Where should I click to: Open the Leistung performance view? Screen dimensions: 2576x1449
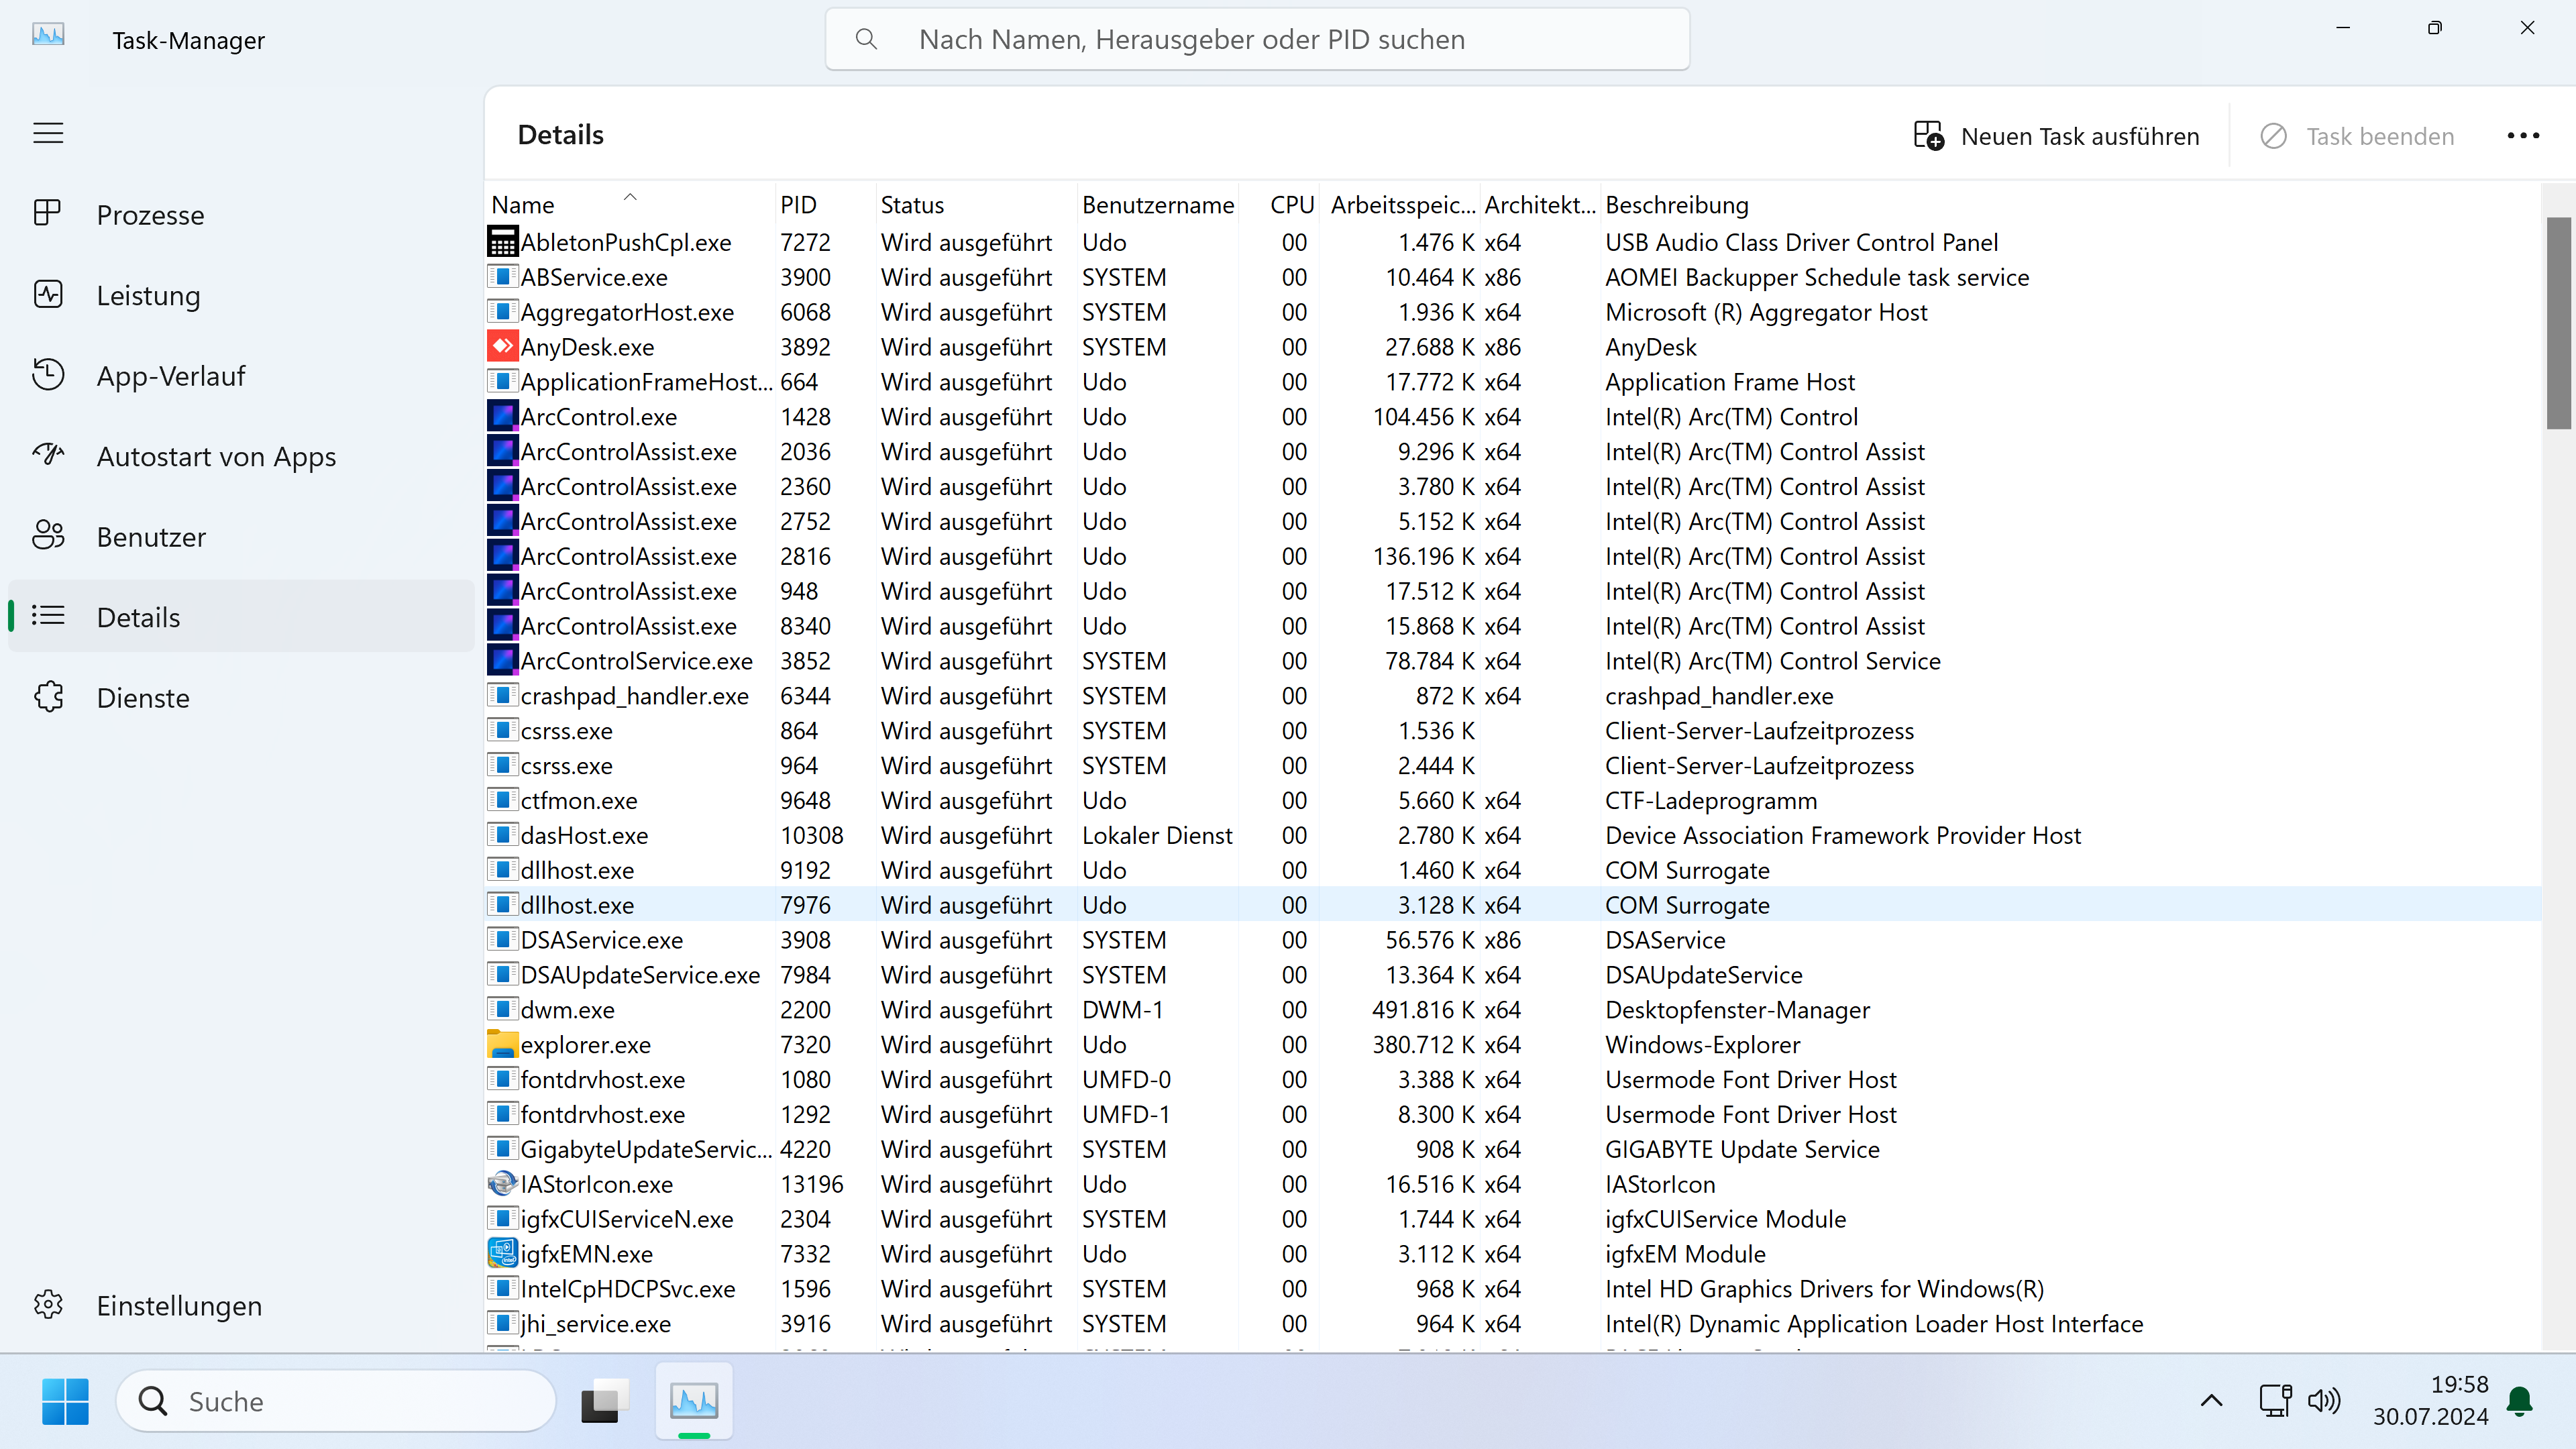tap(148, 295)
